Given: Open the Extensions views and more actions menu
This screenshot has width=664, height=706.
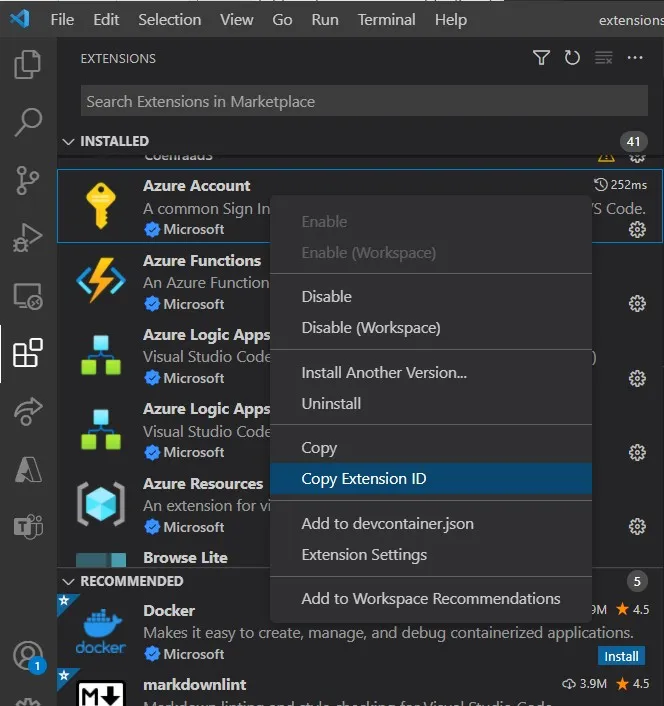Looking at the screenshot, I should pos(635,58).
